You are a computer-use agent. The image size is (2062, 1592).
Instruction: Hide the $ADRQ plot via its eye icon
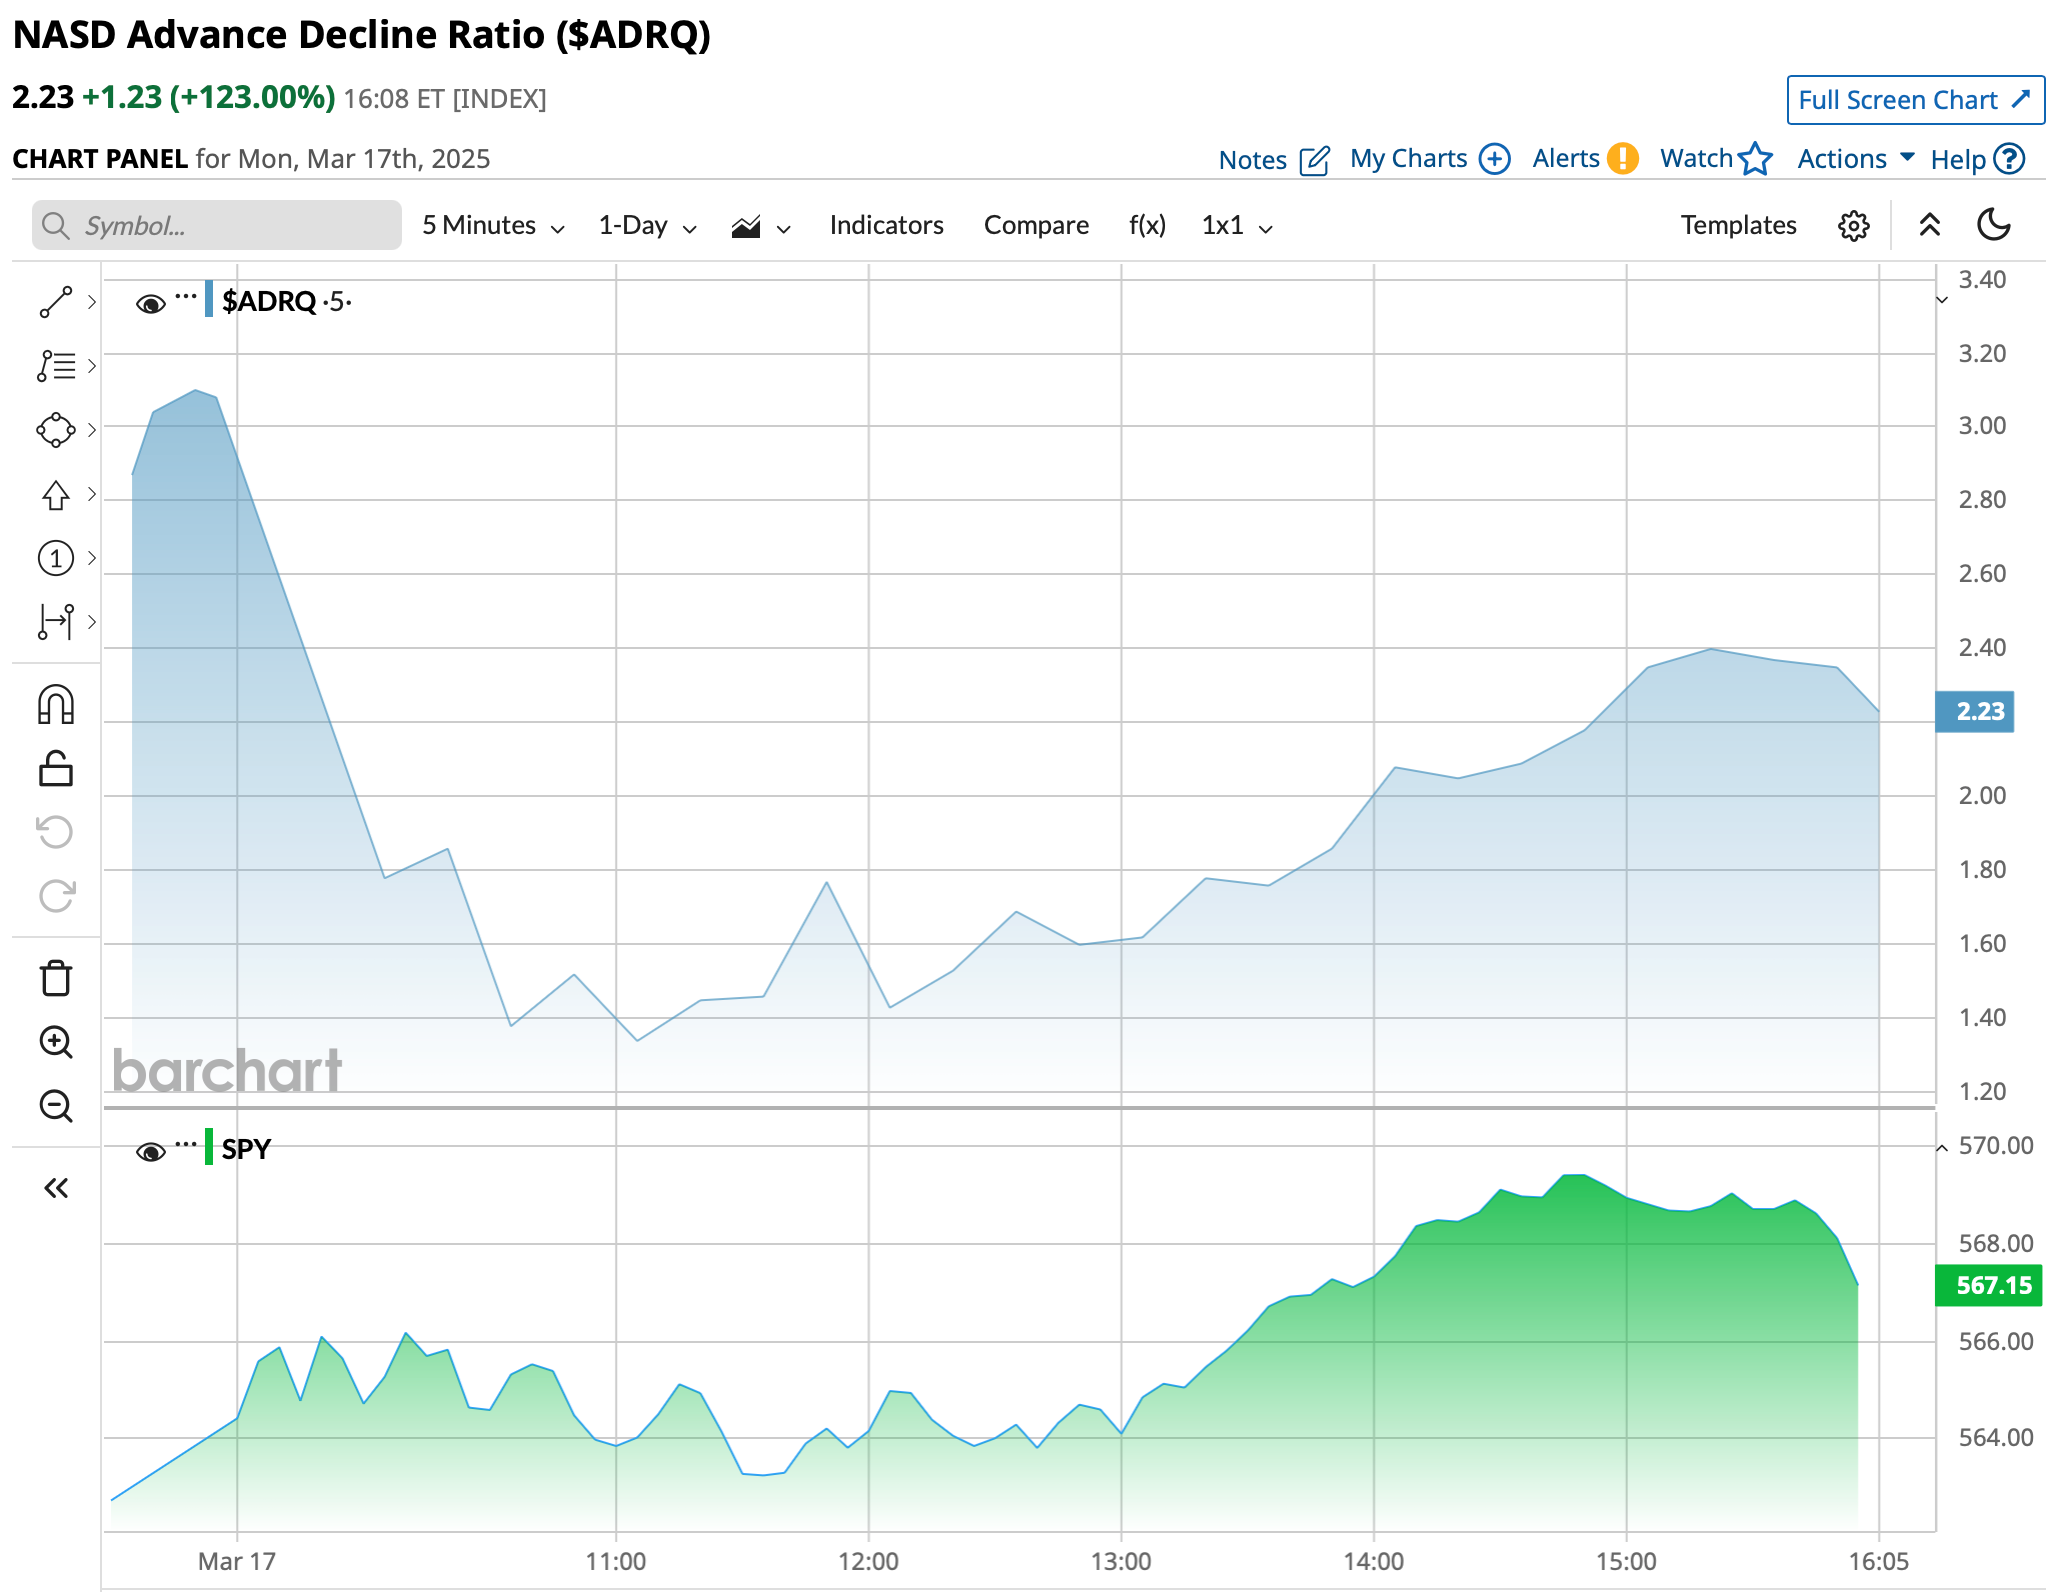click(150, 304)
